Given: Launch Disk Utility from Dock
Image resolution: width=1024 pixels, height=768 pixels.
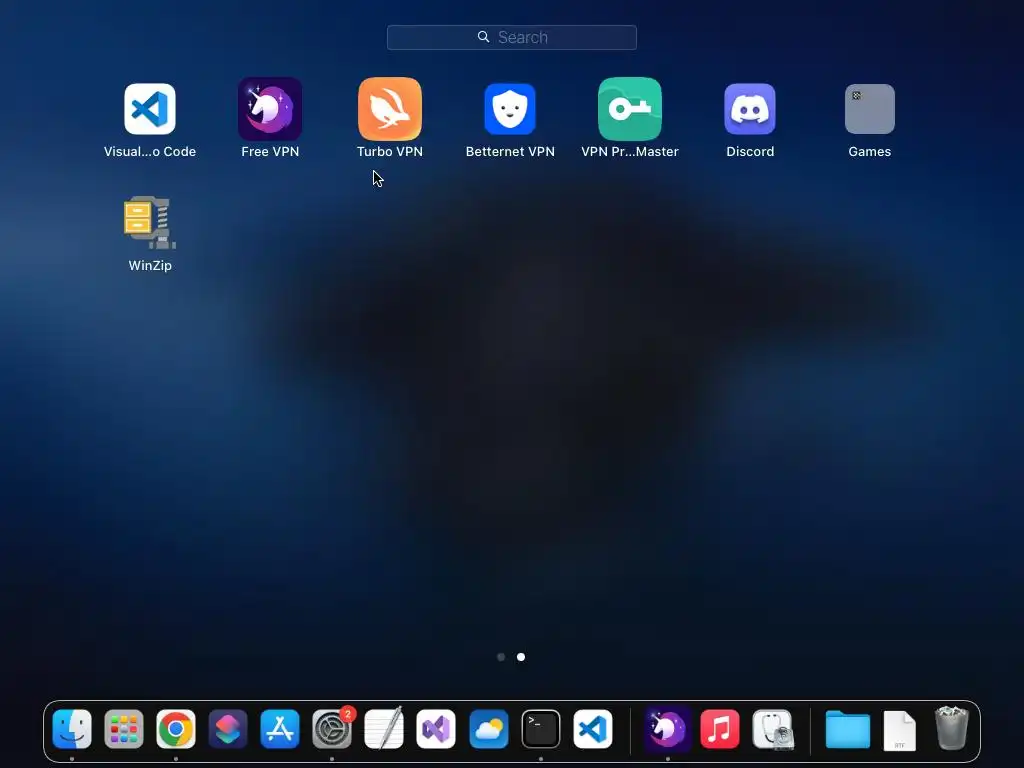Looking at the screenshot, I should [773, 729].
